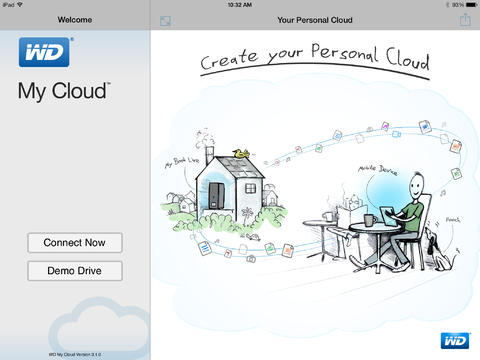Screen dimensions: 480x360
Task: Tap the Connect Now button
Action: pyautogui.click(x=75, y=243)
